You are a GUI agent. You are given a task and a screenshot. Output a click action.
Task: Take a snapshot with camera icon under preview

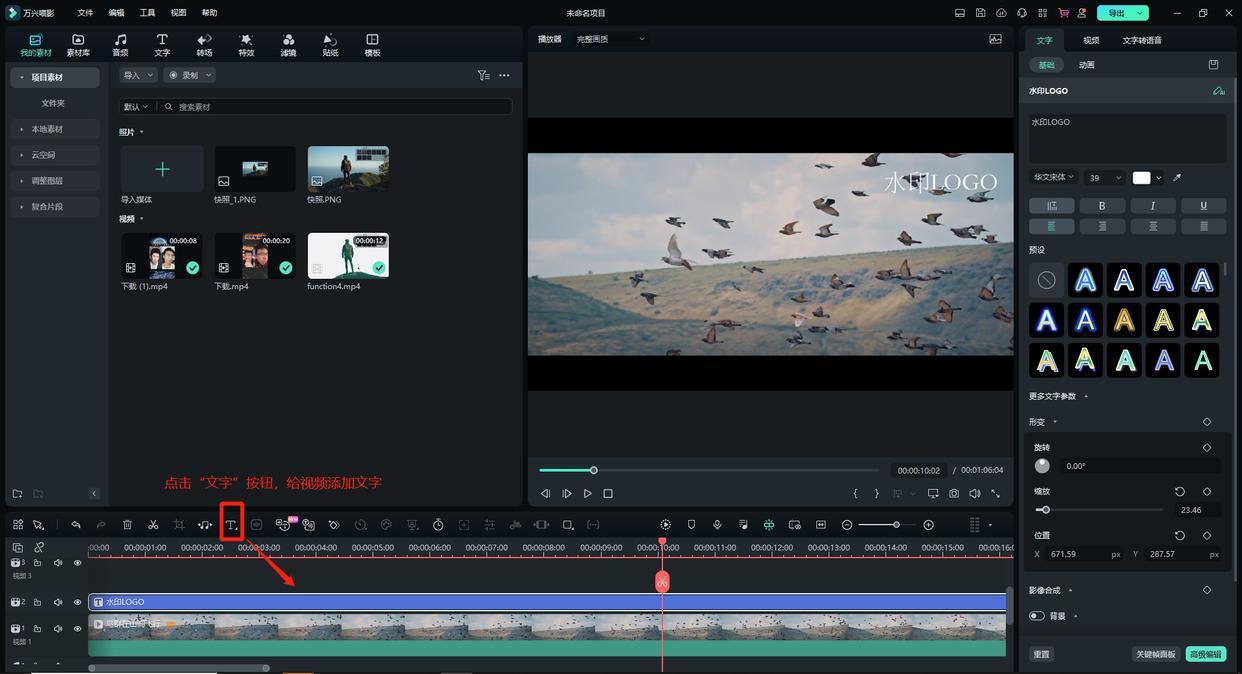(954, 493)
